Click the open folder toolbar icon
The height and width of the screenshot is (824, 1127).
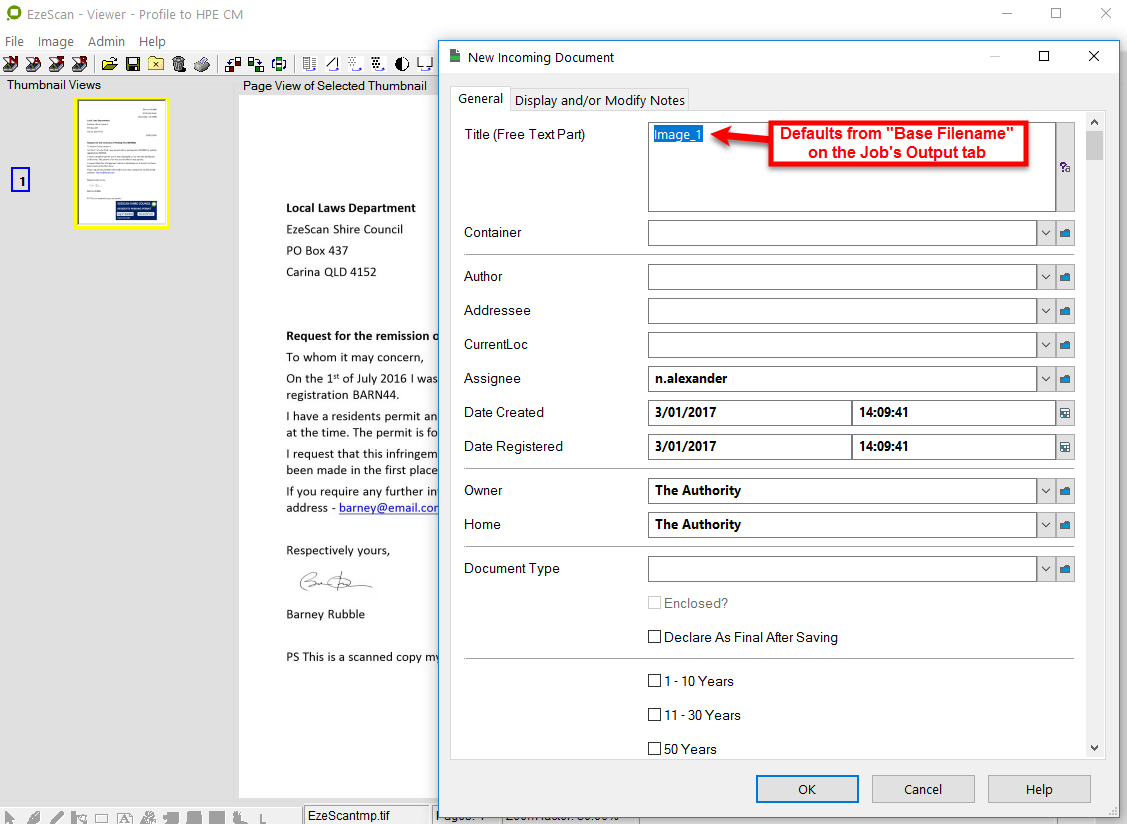[109, 64]
